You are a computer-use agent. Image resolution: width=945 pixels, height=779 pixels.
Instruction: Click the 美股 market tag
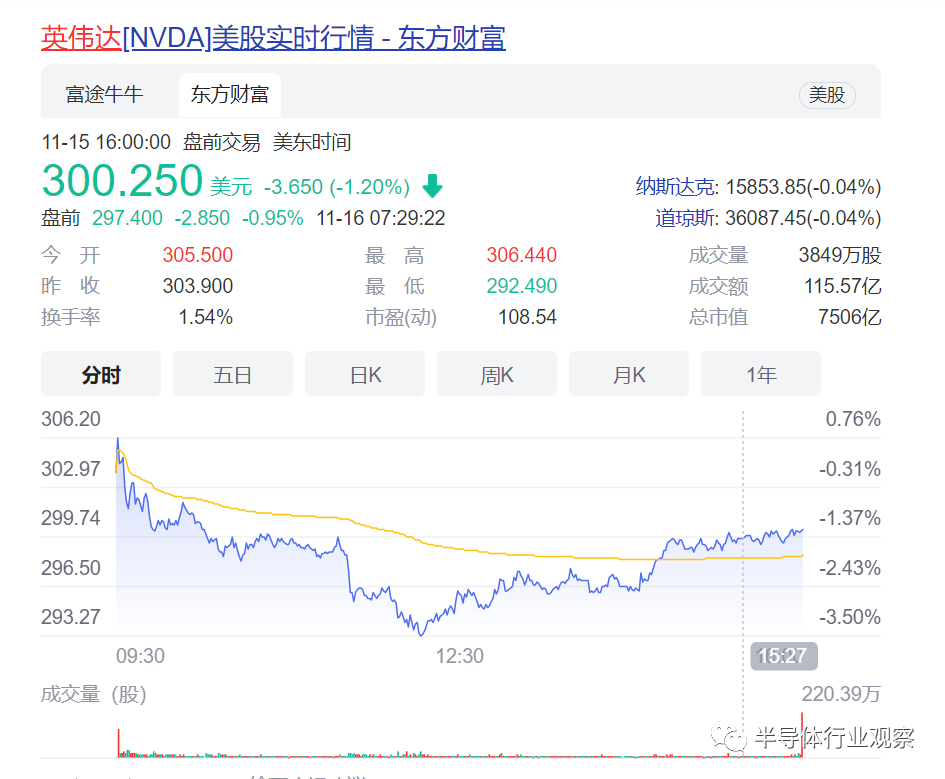point(827,95)
